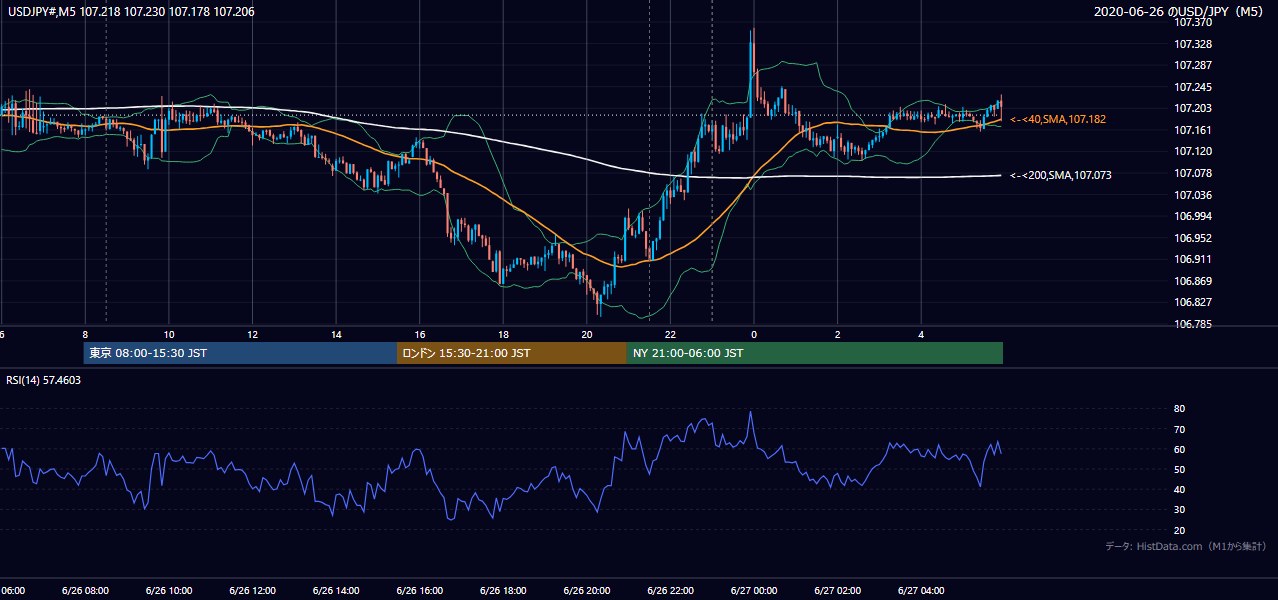Click price scale value 107.245
The width and height of the screenshot is (1278, 600).
click(1193, 87)
